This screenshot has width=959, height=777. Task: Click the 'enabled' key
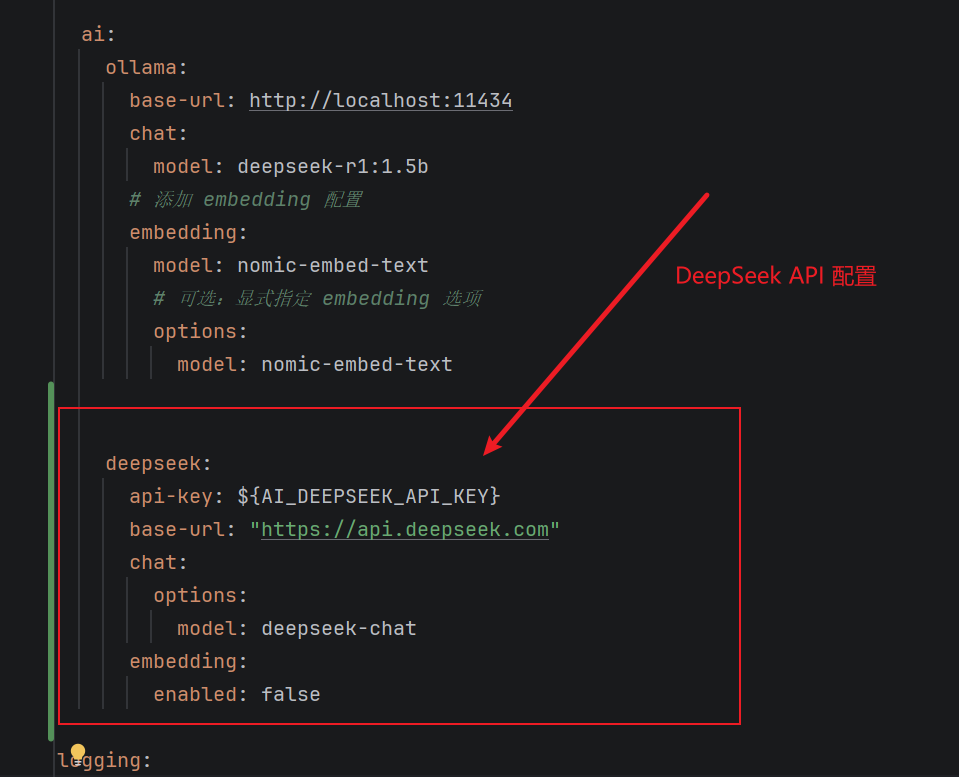[194, 694]
